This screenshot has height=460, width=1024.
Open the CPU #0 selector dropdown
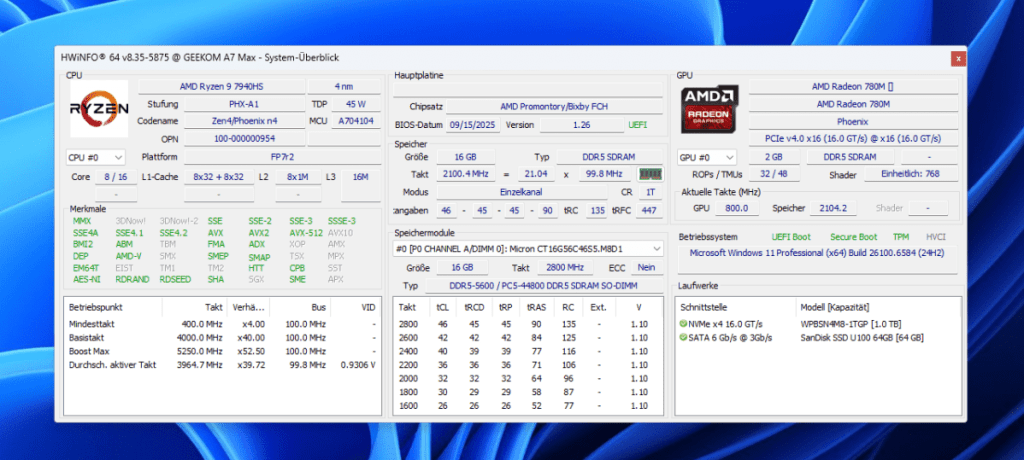pos(95,157)
